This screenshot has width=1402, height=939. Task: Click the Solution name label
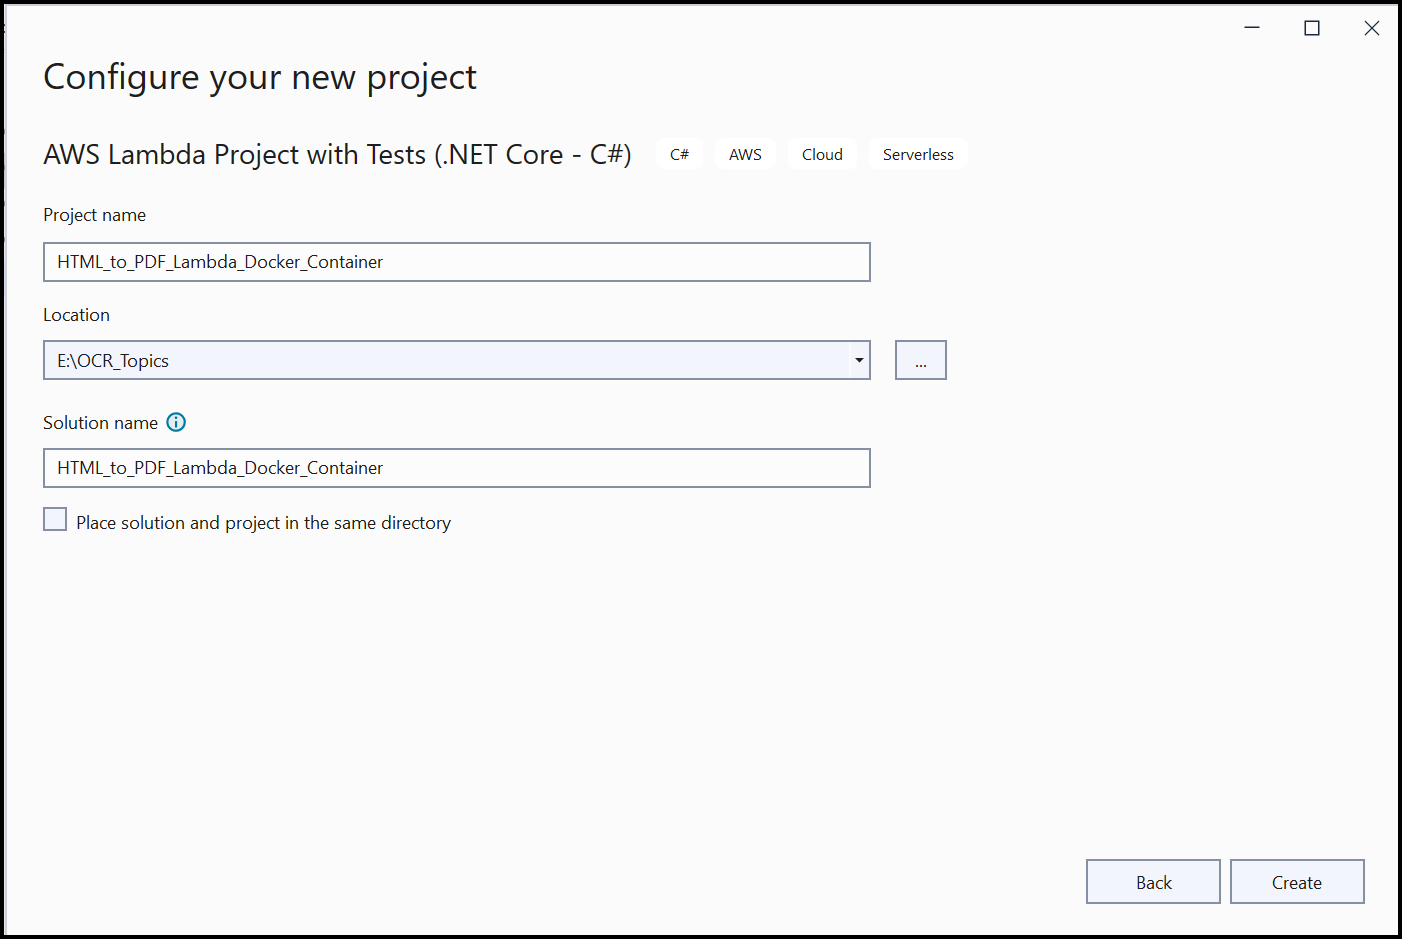tap(100, 423)
